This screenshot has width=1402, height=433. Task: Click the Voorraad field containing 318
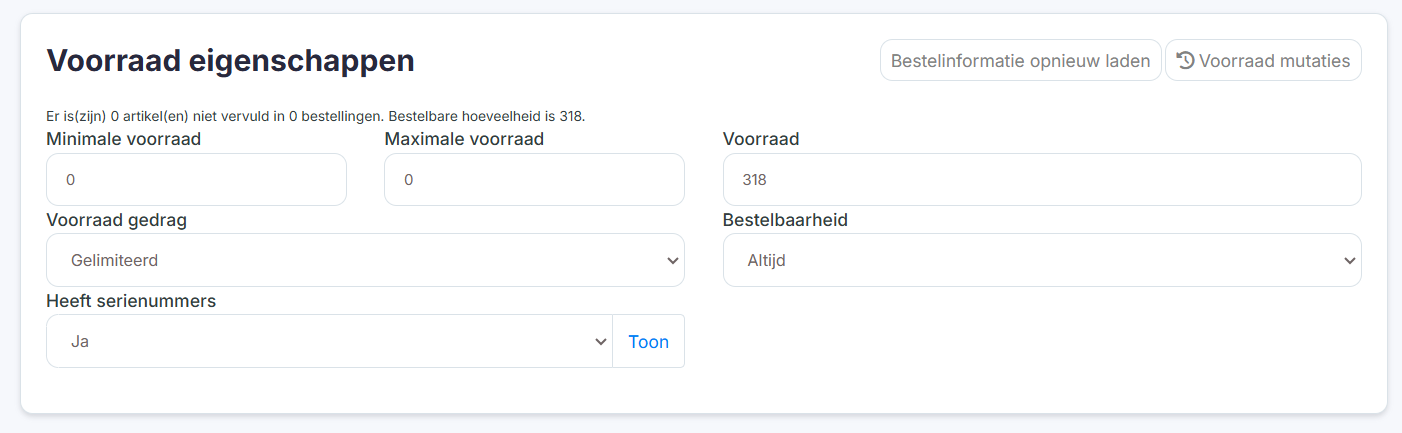1042,180
